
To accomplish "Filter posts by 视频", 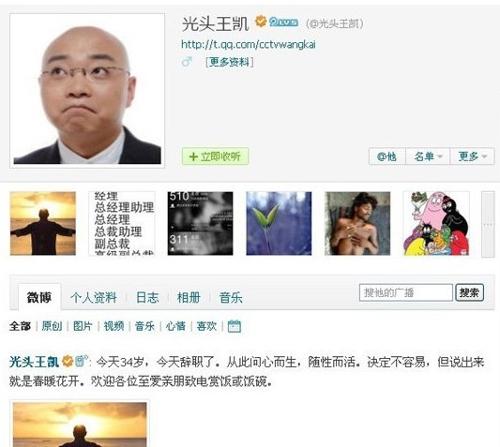I will (114, 326).
